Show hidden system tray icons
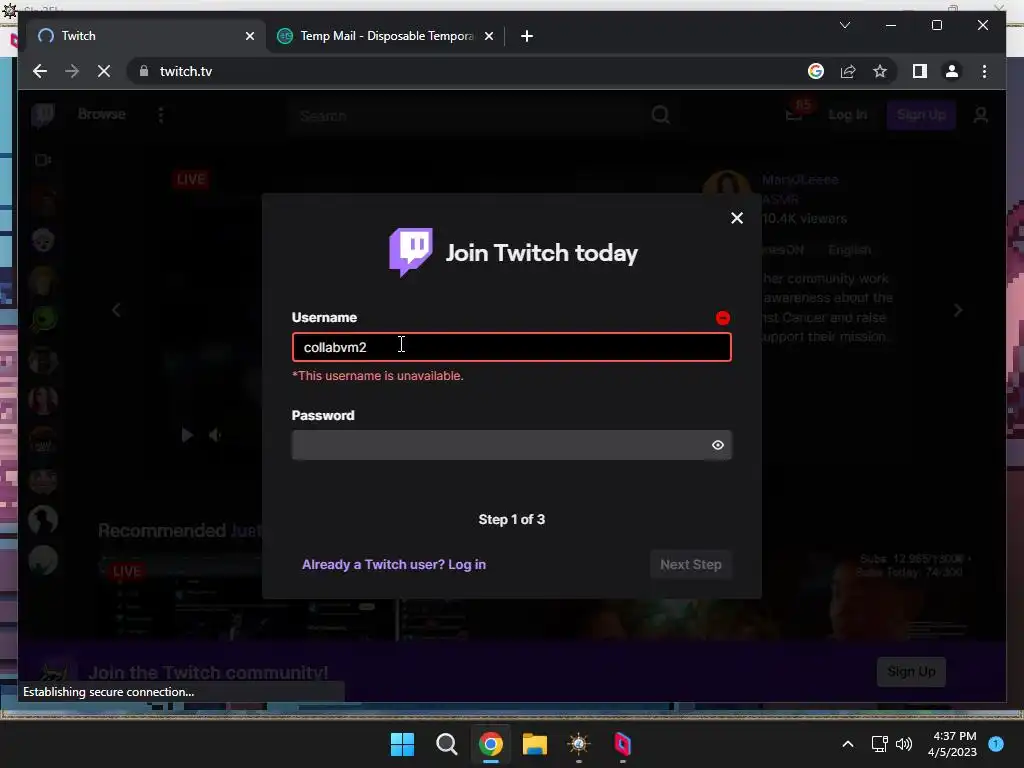Viewport: 1024px width, 768px height. (847, 744)
